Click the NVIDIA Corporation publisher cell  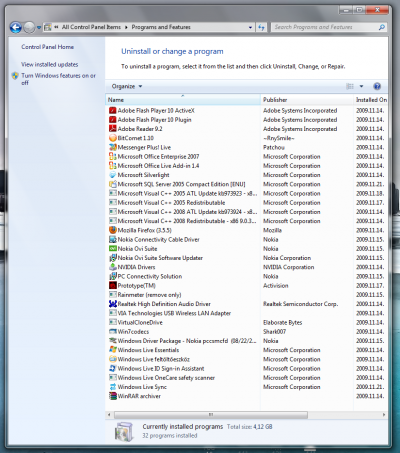click(288, 267)
